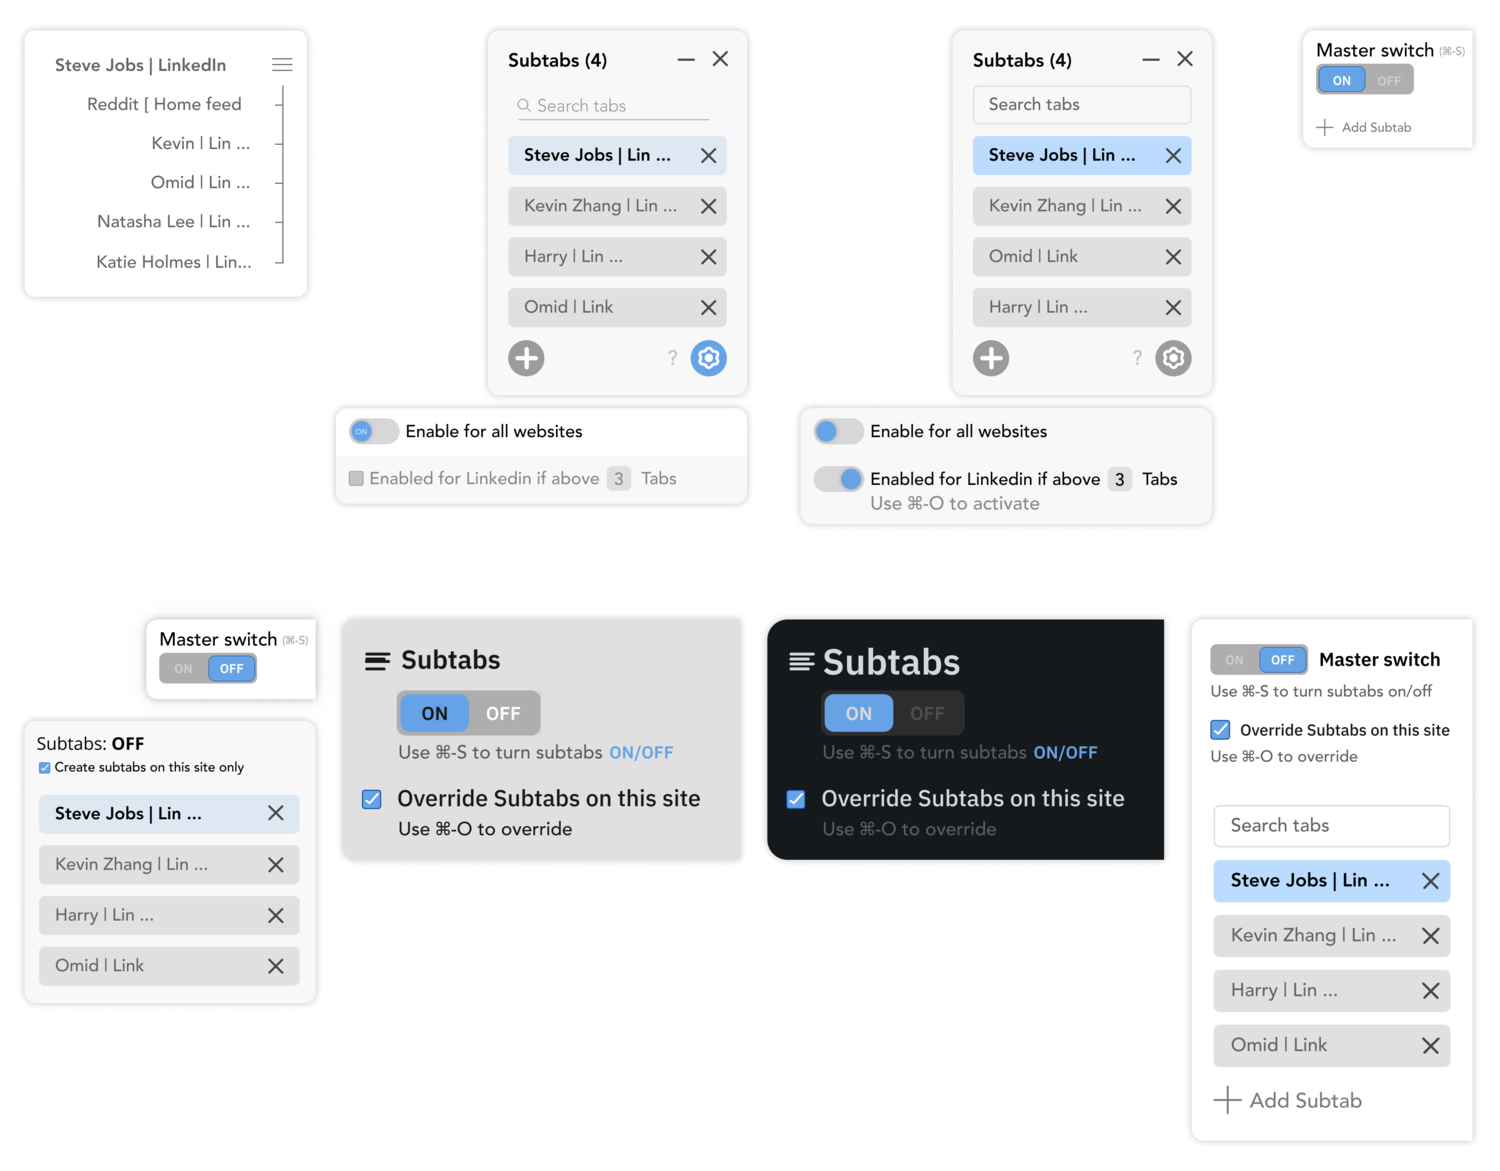The image size is (1500, 1171).
Task: Click the blue settings gear icon
Action: (708, 358)
